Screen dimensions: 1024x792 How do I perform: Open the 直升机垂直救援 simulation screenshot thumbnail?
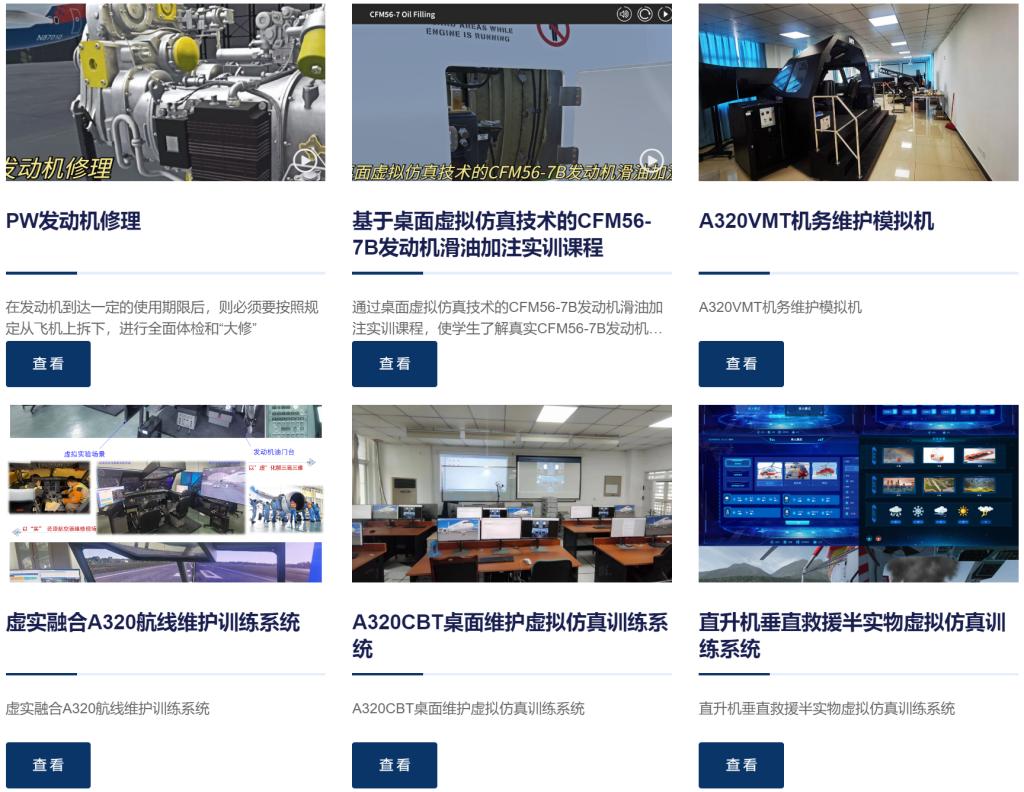pyautogui.click(x=858, y=494)
